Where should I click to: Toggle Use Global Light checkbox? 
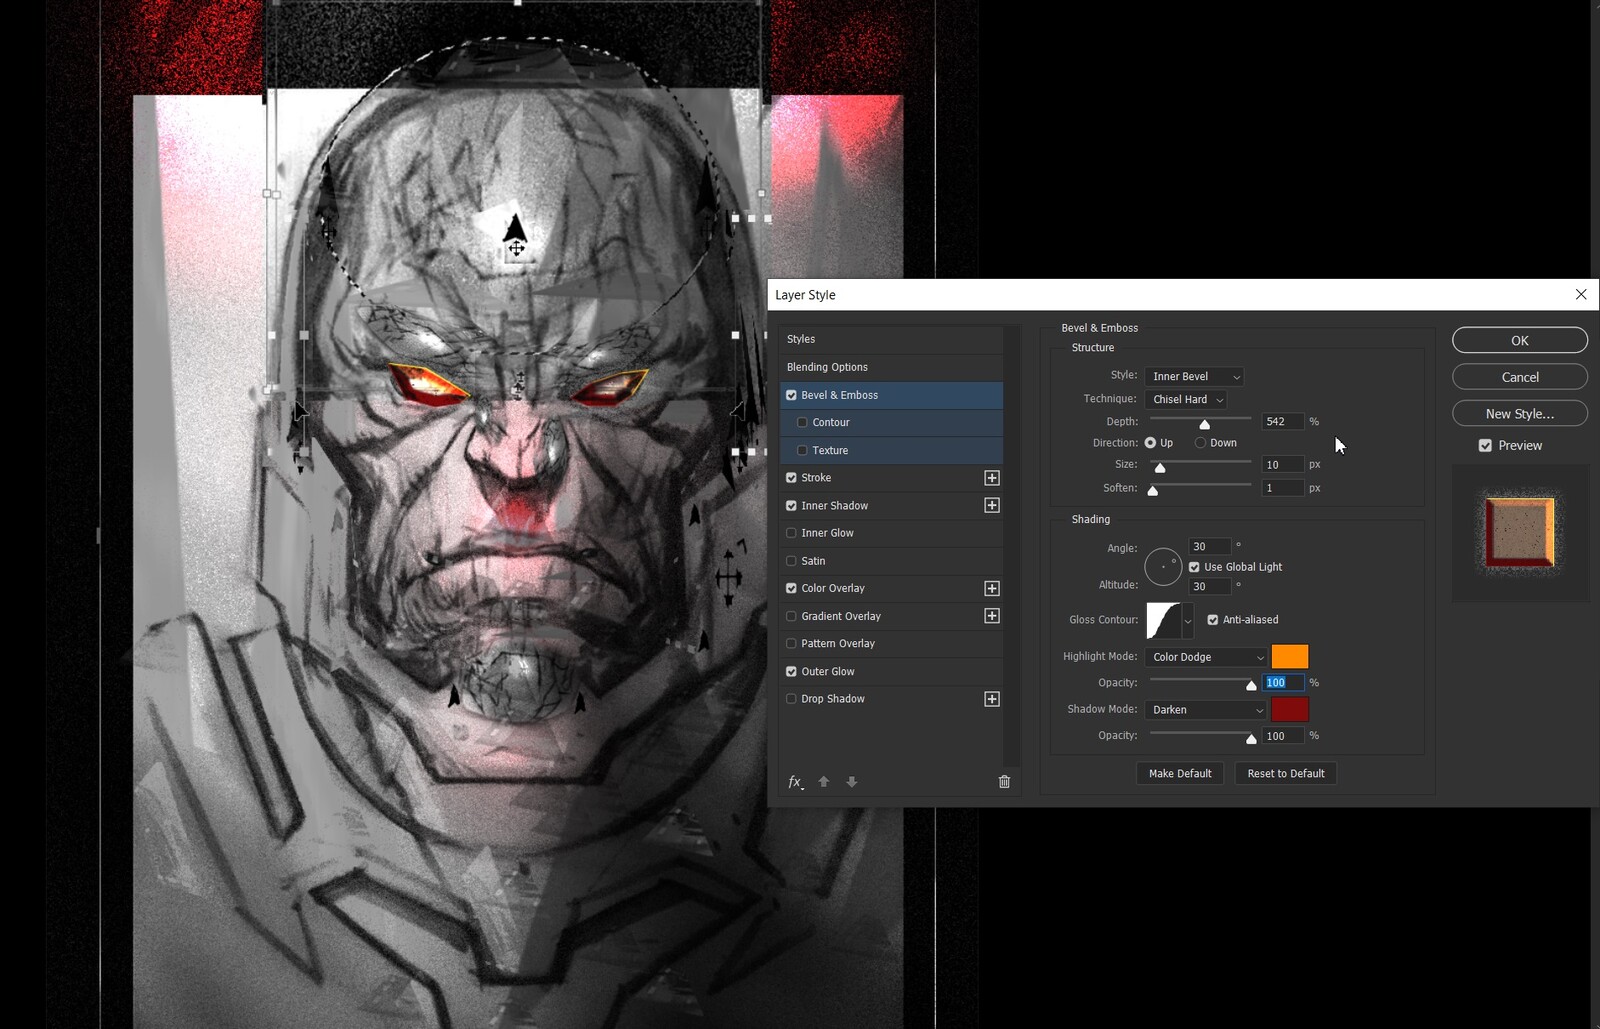point(1194,567)
